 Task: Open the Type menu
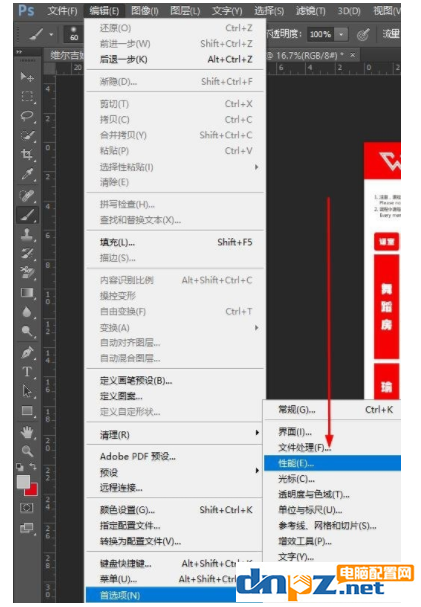tap(227, 11)
